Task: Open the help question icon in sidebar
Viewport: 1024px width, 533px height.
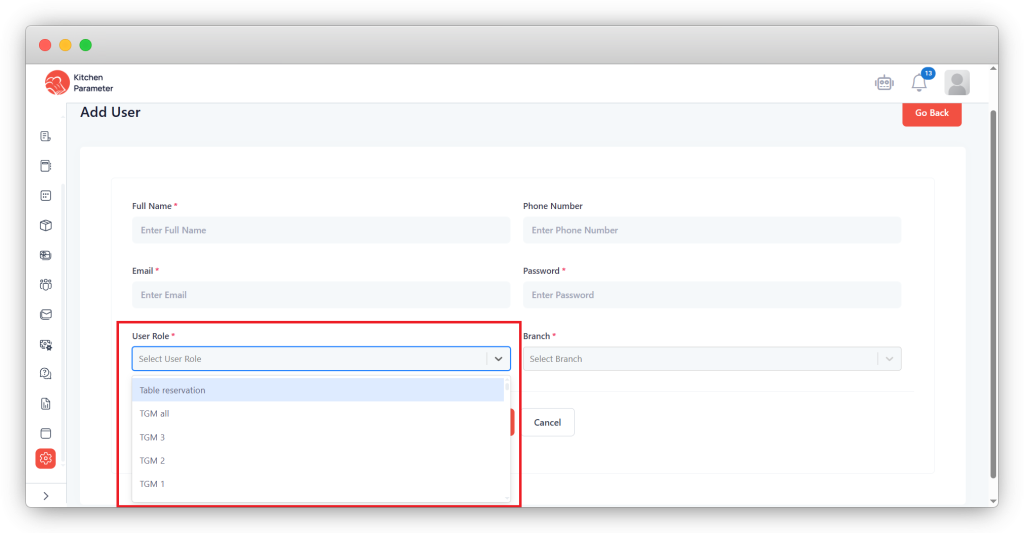Action: [45, 373]
